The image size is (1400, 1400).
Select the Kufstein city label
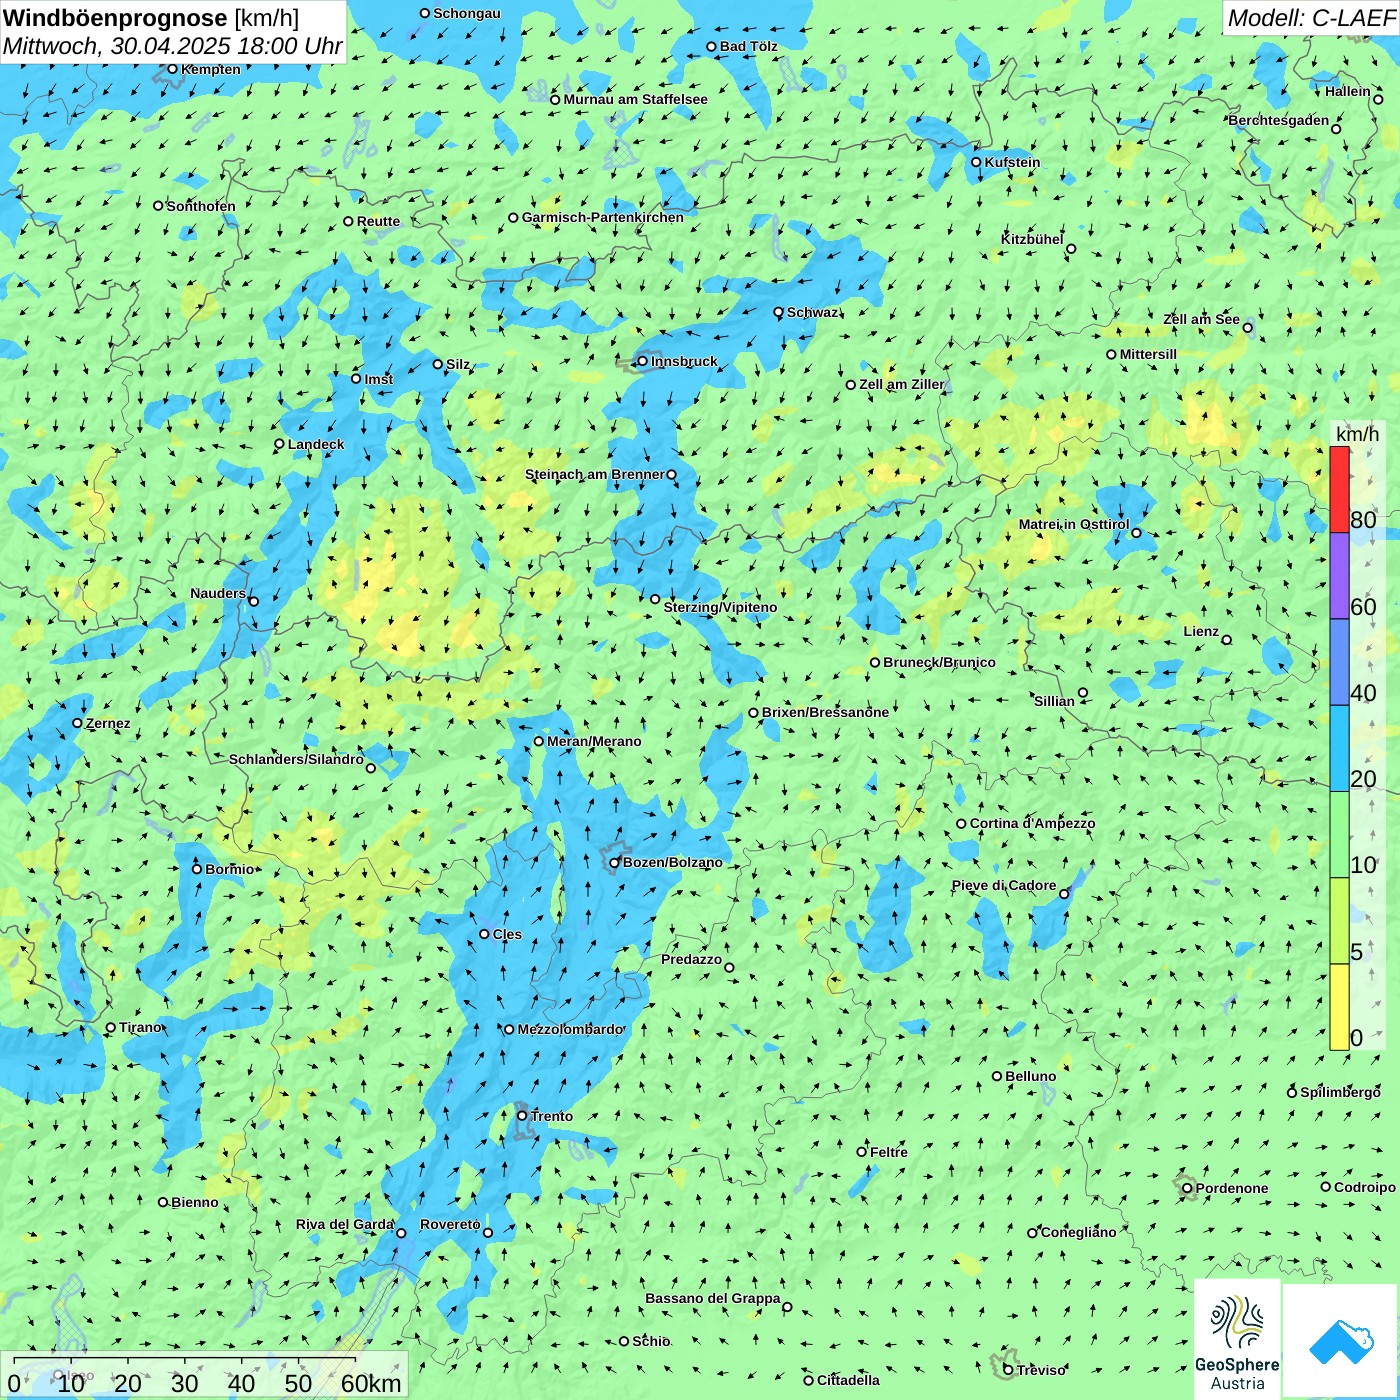[x=1012, y=162]
